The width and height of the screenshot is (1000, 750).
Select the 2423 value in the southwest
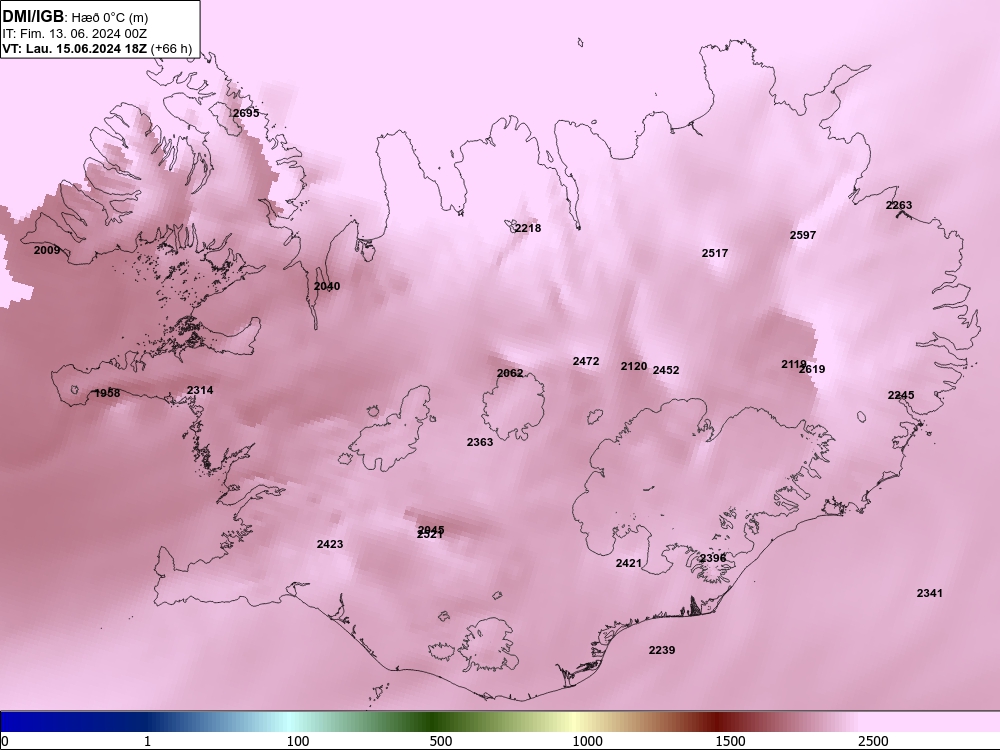[x=330, y=544]
